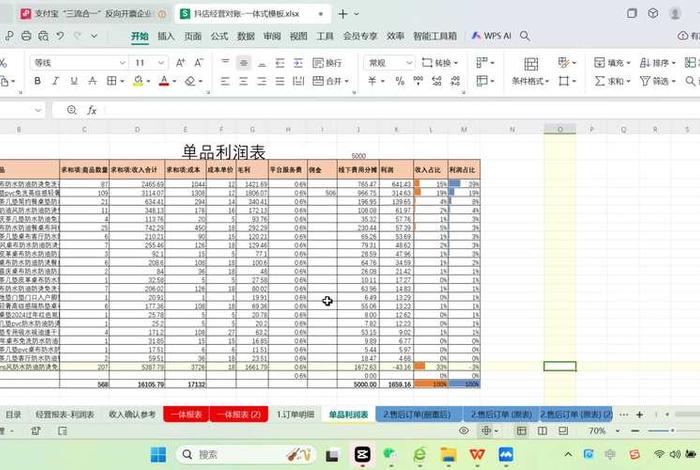
Task: Switch to the 目录 sheet tab
Action: 13,415
